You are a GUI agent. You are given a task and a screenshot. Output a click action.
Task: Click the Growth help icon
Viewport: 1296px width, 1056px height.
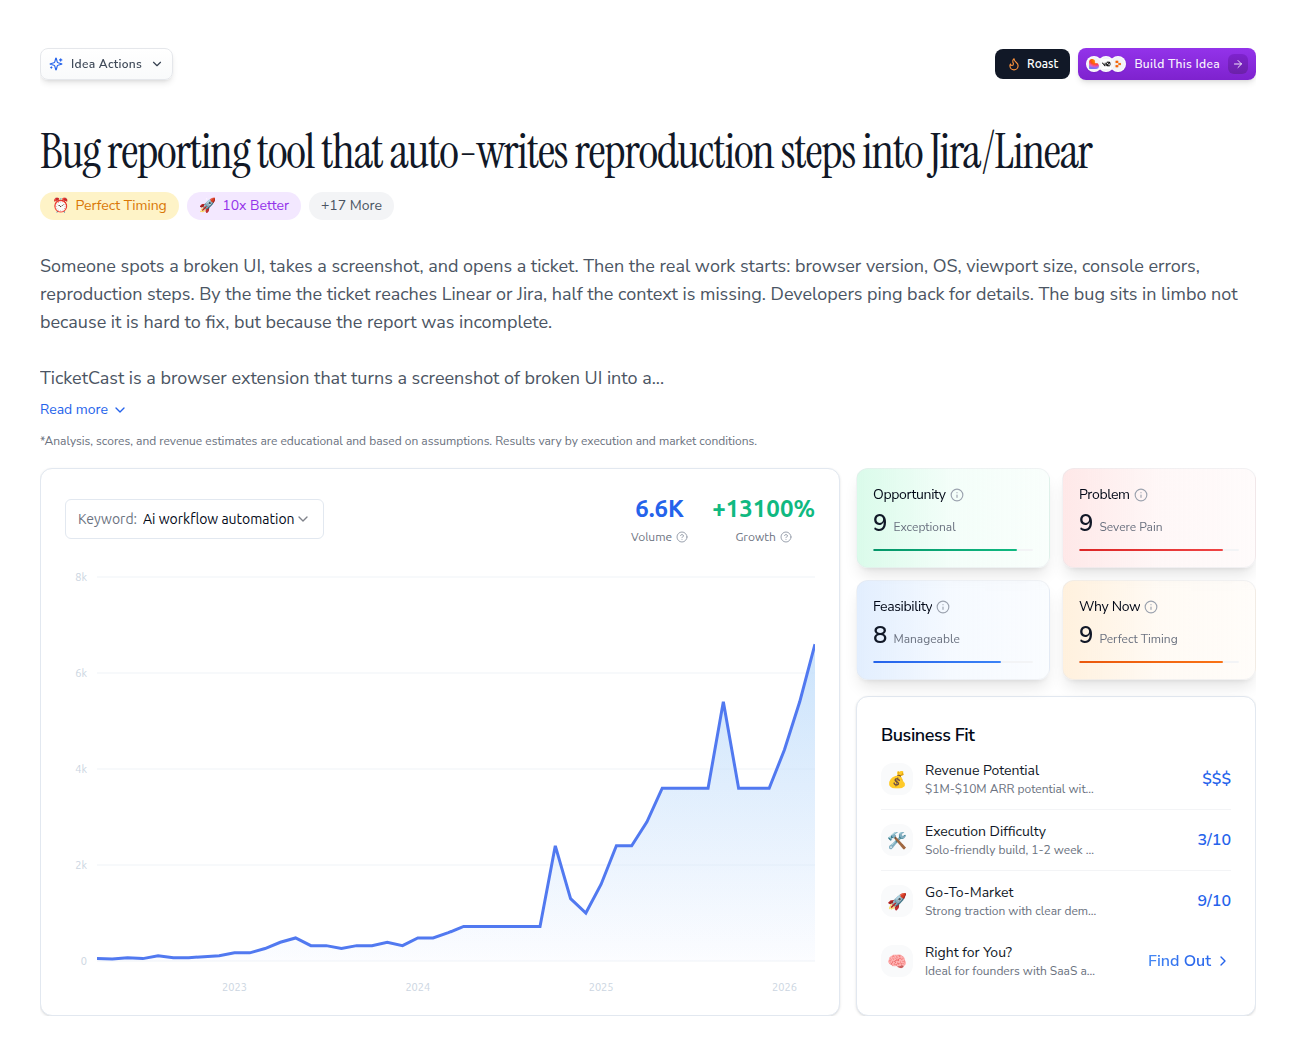pyautogui.click(x=786, y=537)
